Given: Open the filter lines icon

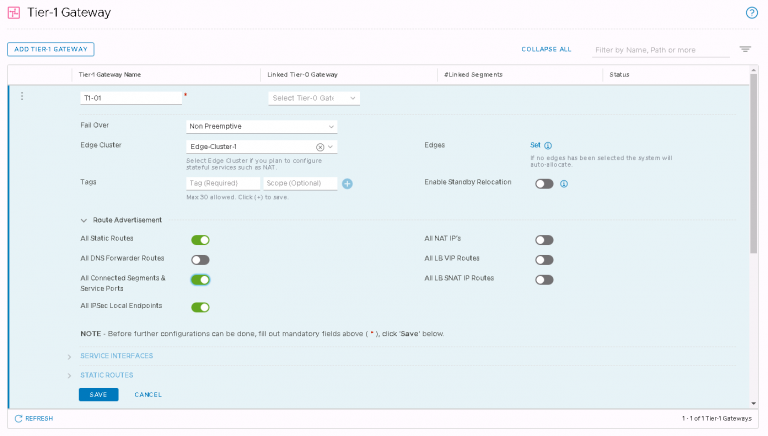Looking at the screenshot, I should coord(745,49).
